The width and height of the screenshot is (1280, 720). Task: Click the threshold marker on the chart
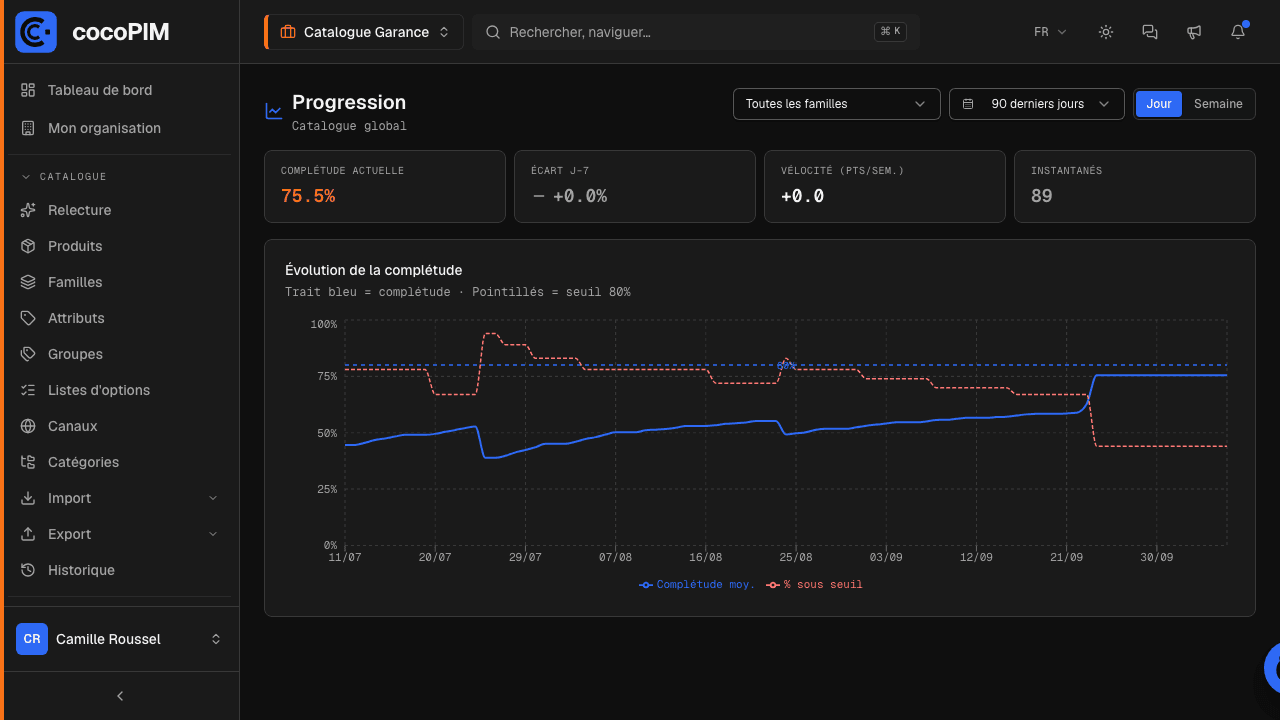coord(786,365)
